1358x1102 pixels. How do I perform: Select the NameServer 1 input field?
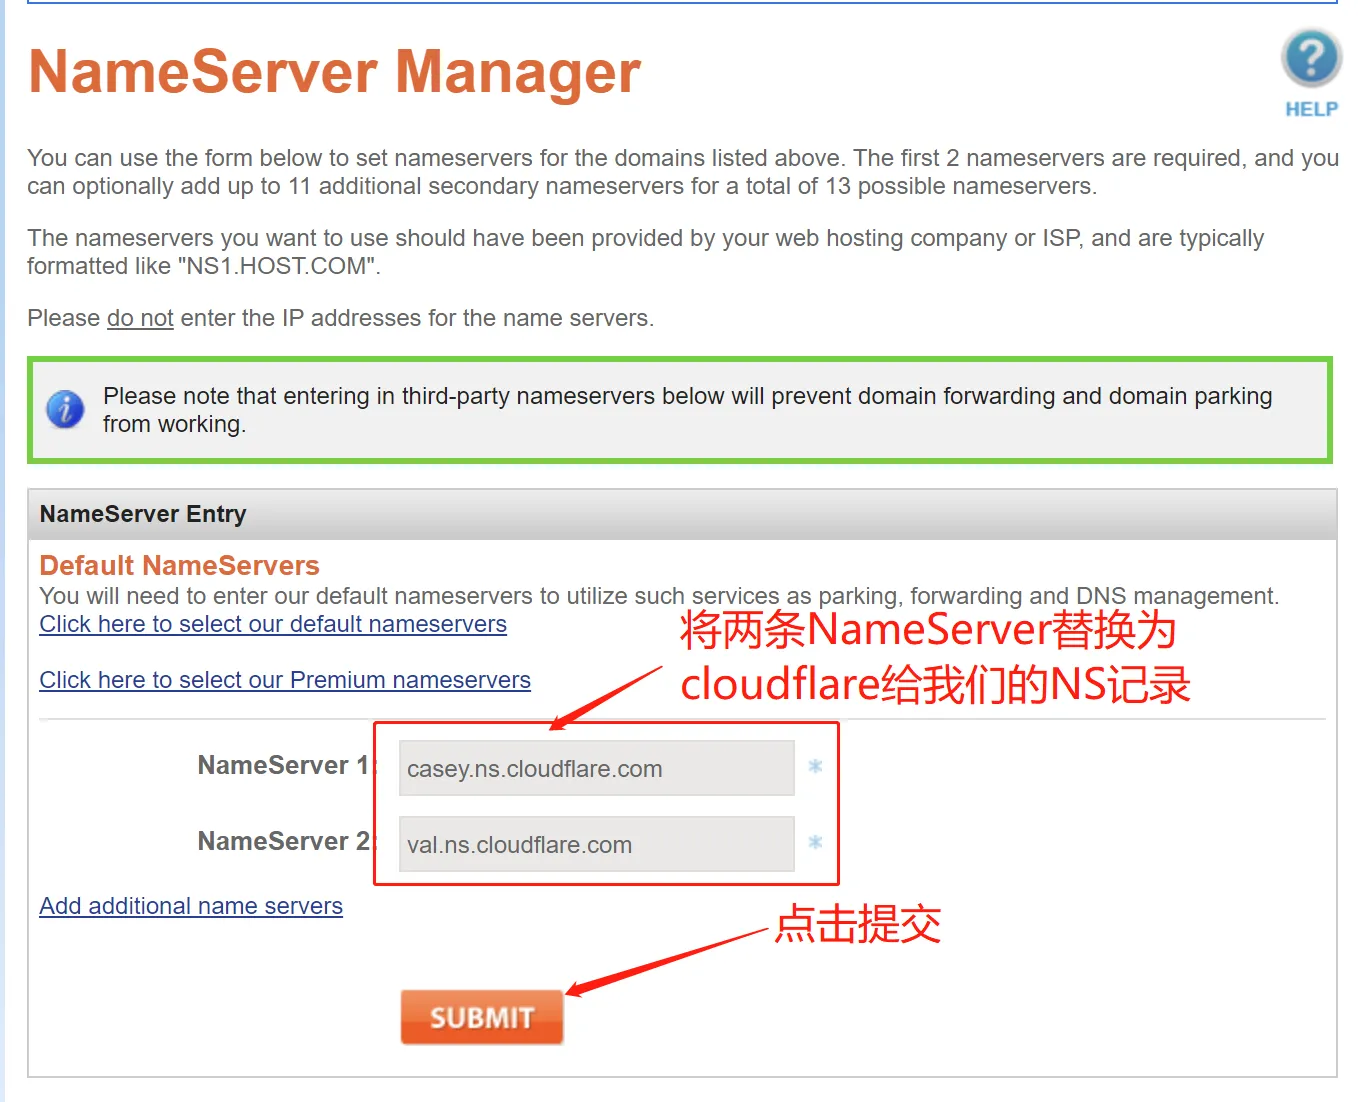pos(595,768)
